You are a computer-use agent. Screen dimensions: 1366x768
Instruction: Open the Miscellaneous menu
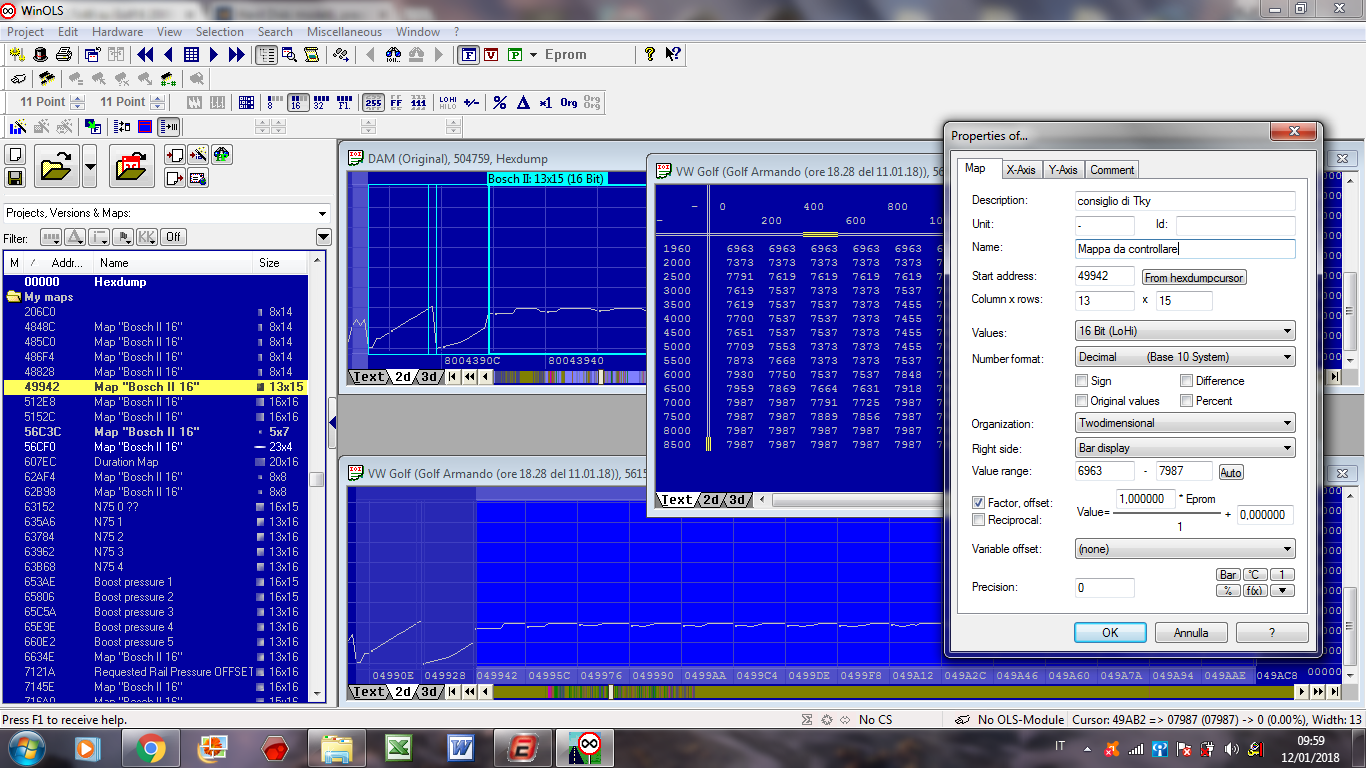[344, 32]
